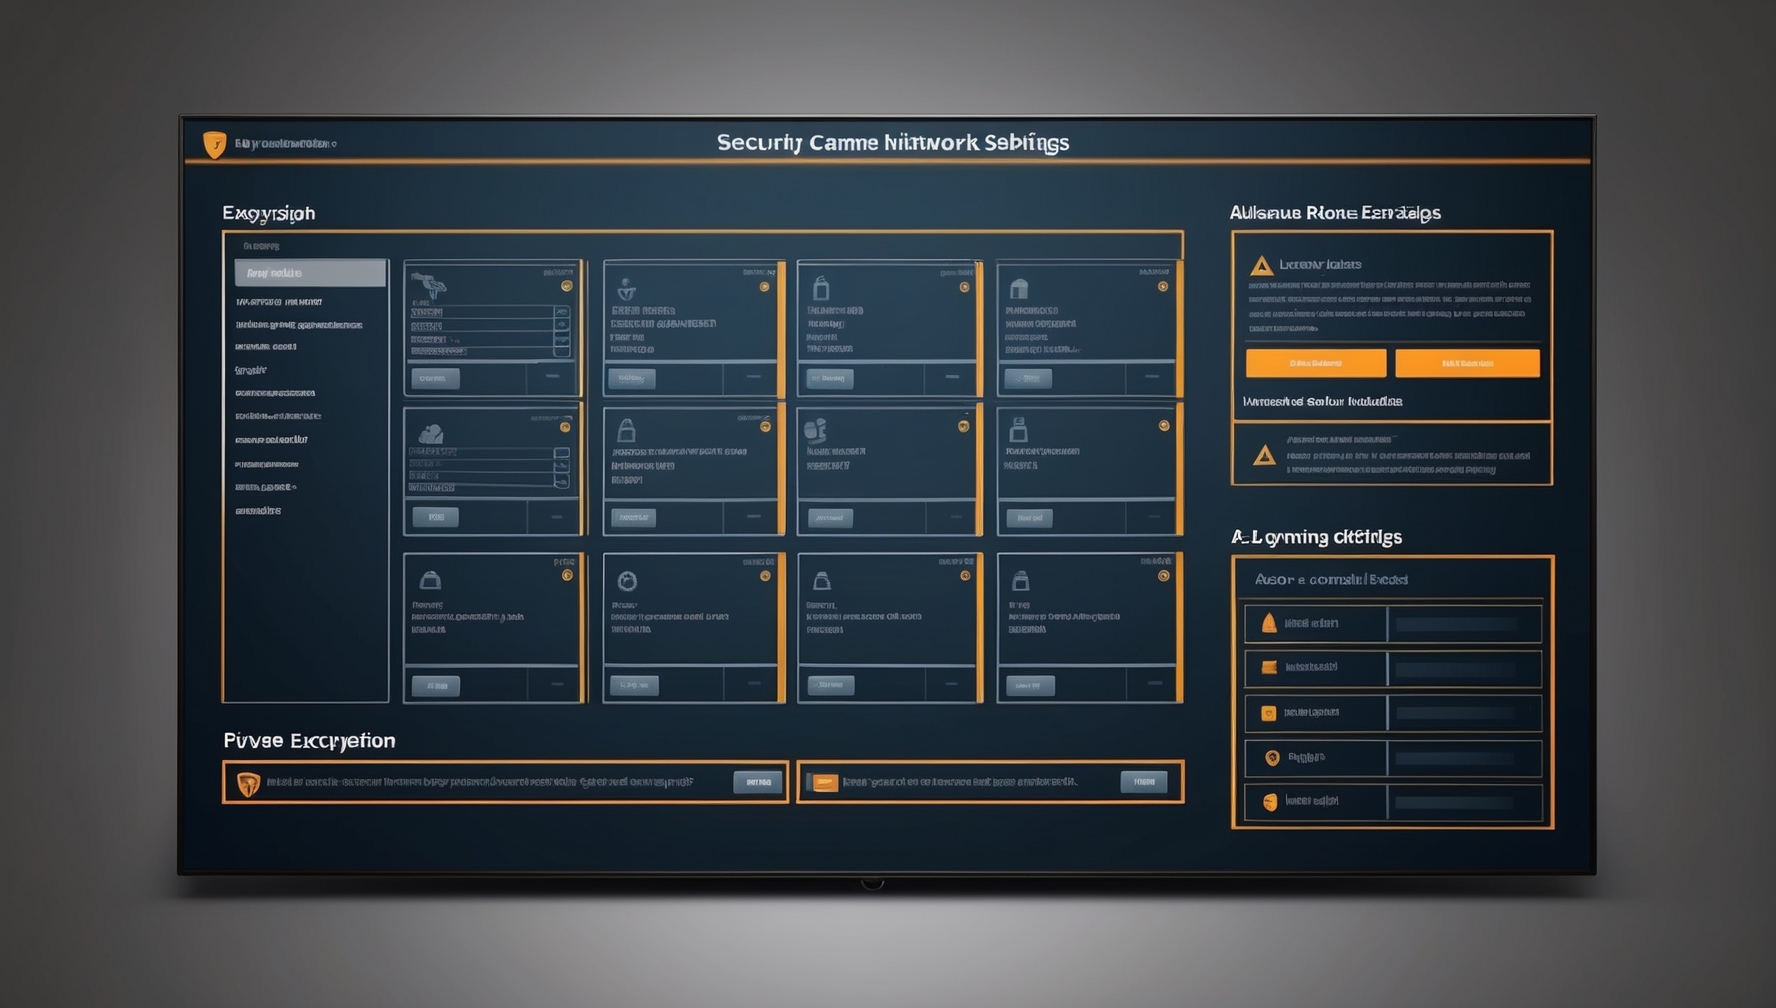Click the building icon in the top row's fourth card
1776x1008 pixels.
(x=1019, y=289)
